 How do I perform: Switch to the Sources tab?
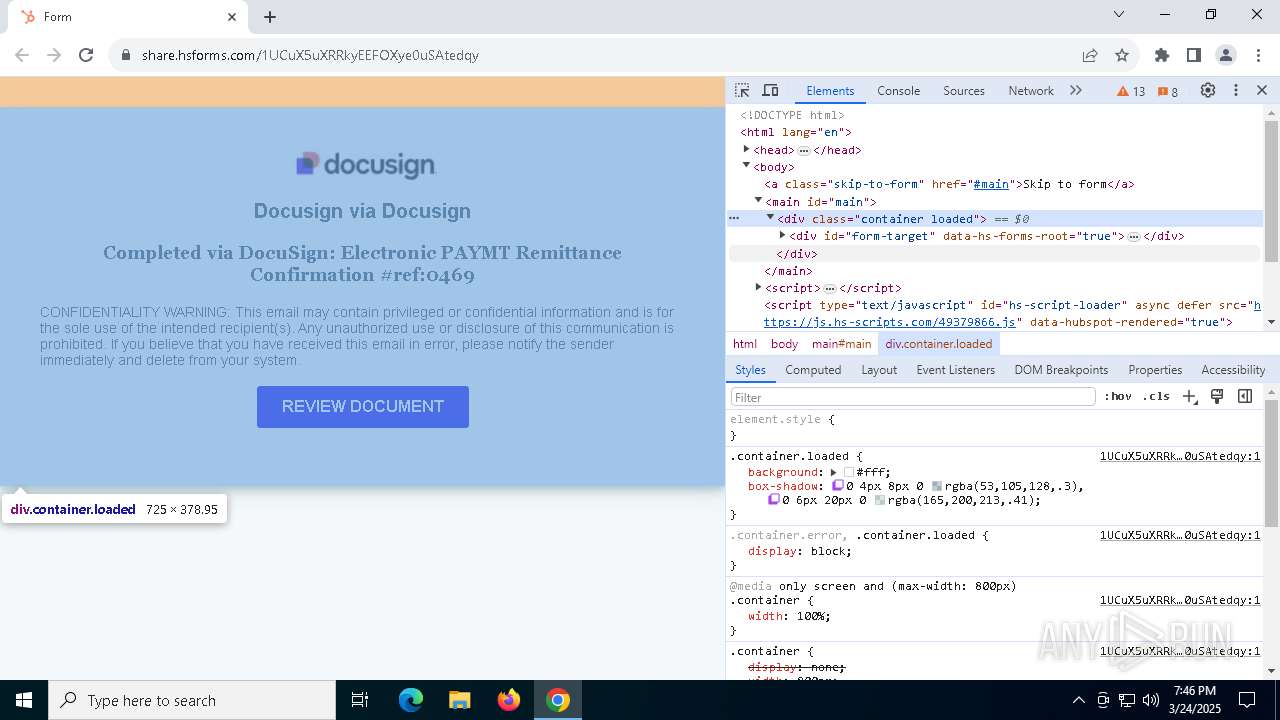(964, 91)
